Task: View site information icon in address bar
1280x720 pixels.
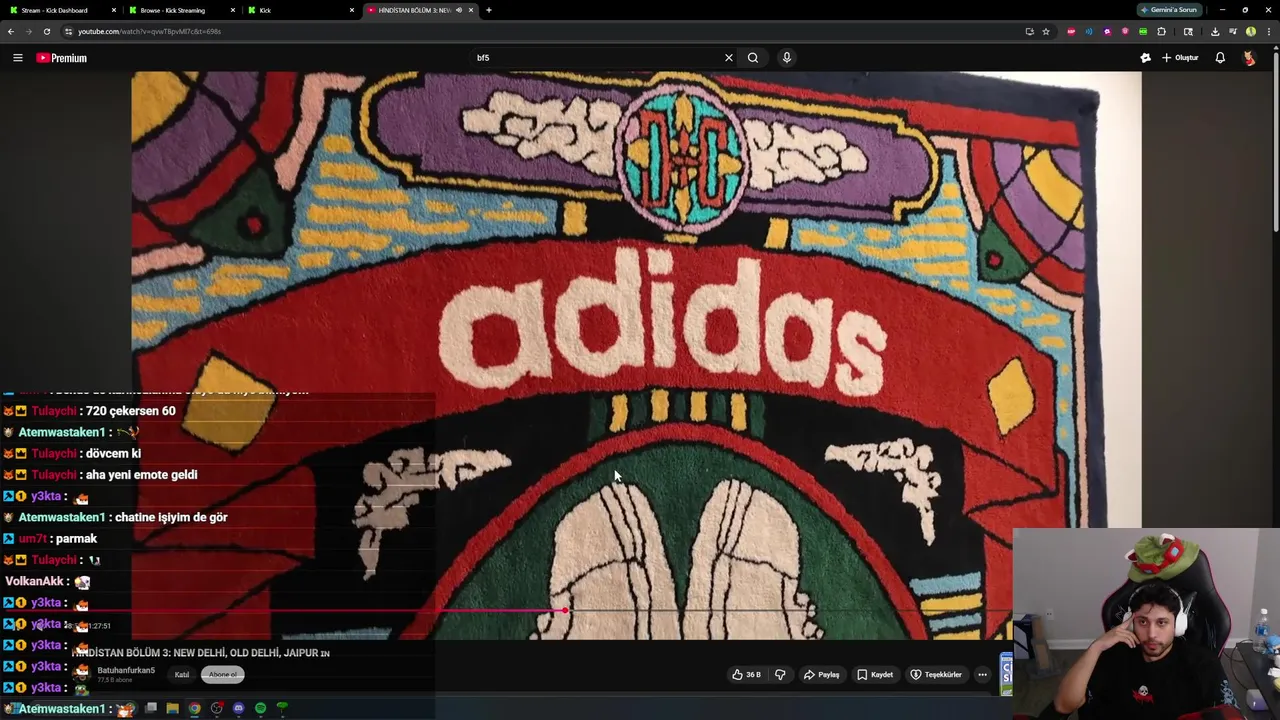Action: [68, 31]
